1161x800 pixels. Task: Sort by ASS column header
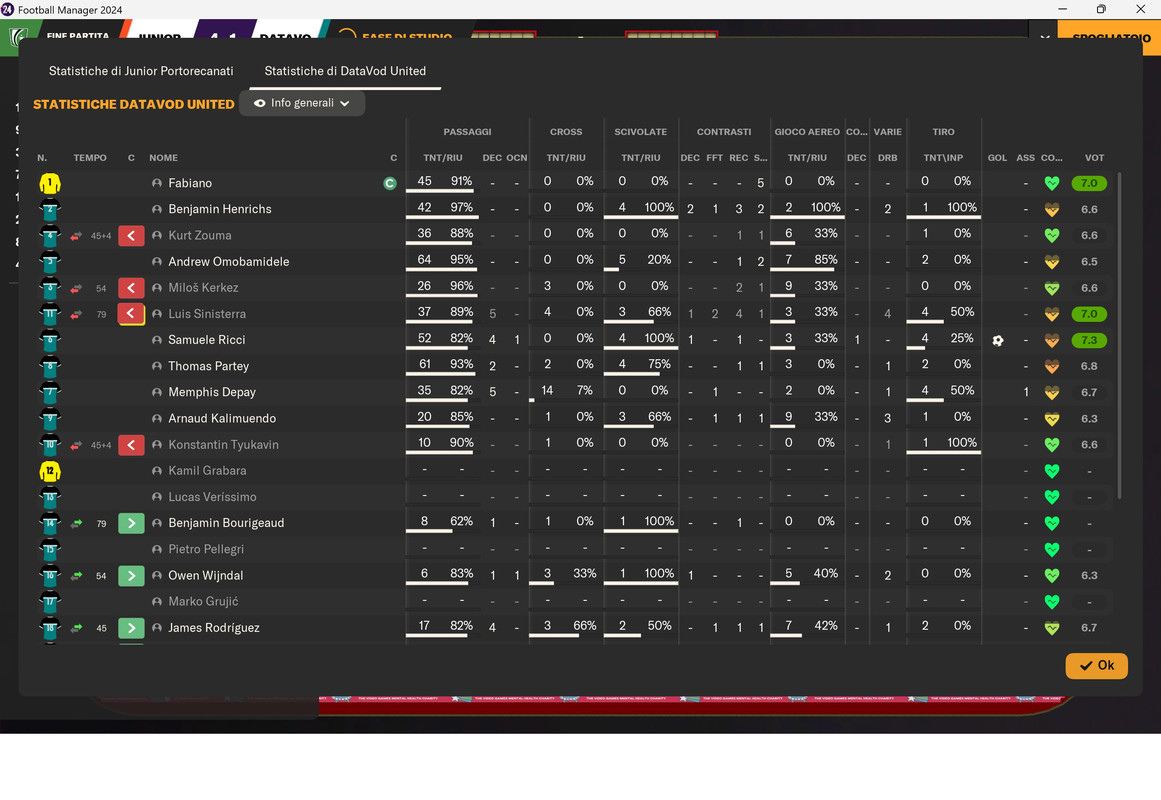1025,158
